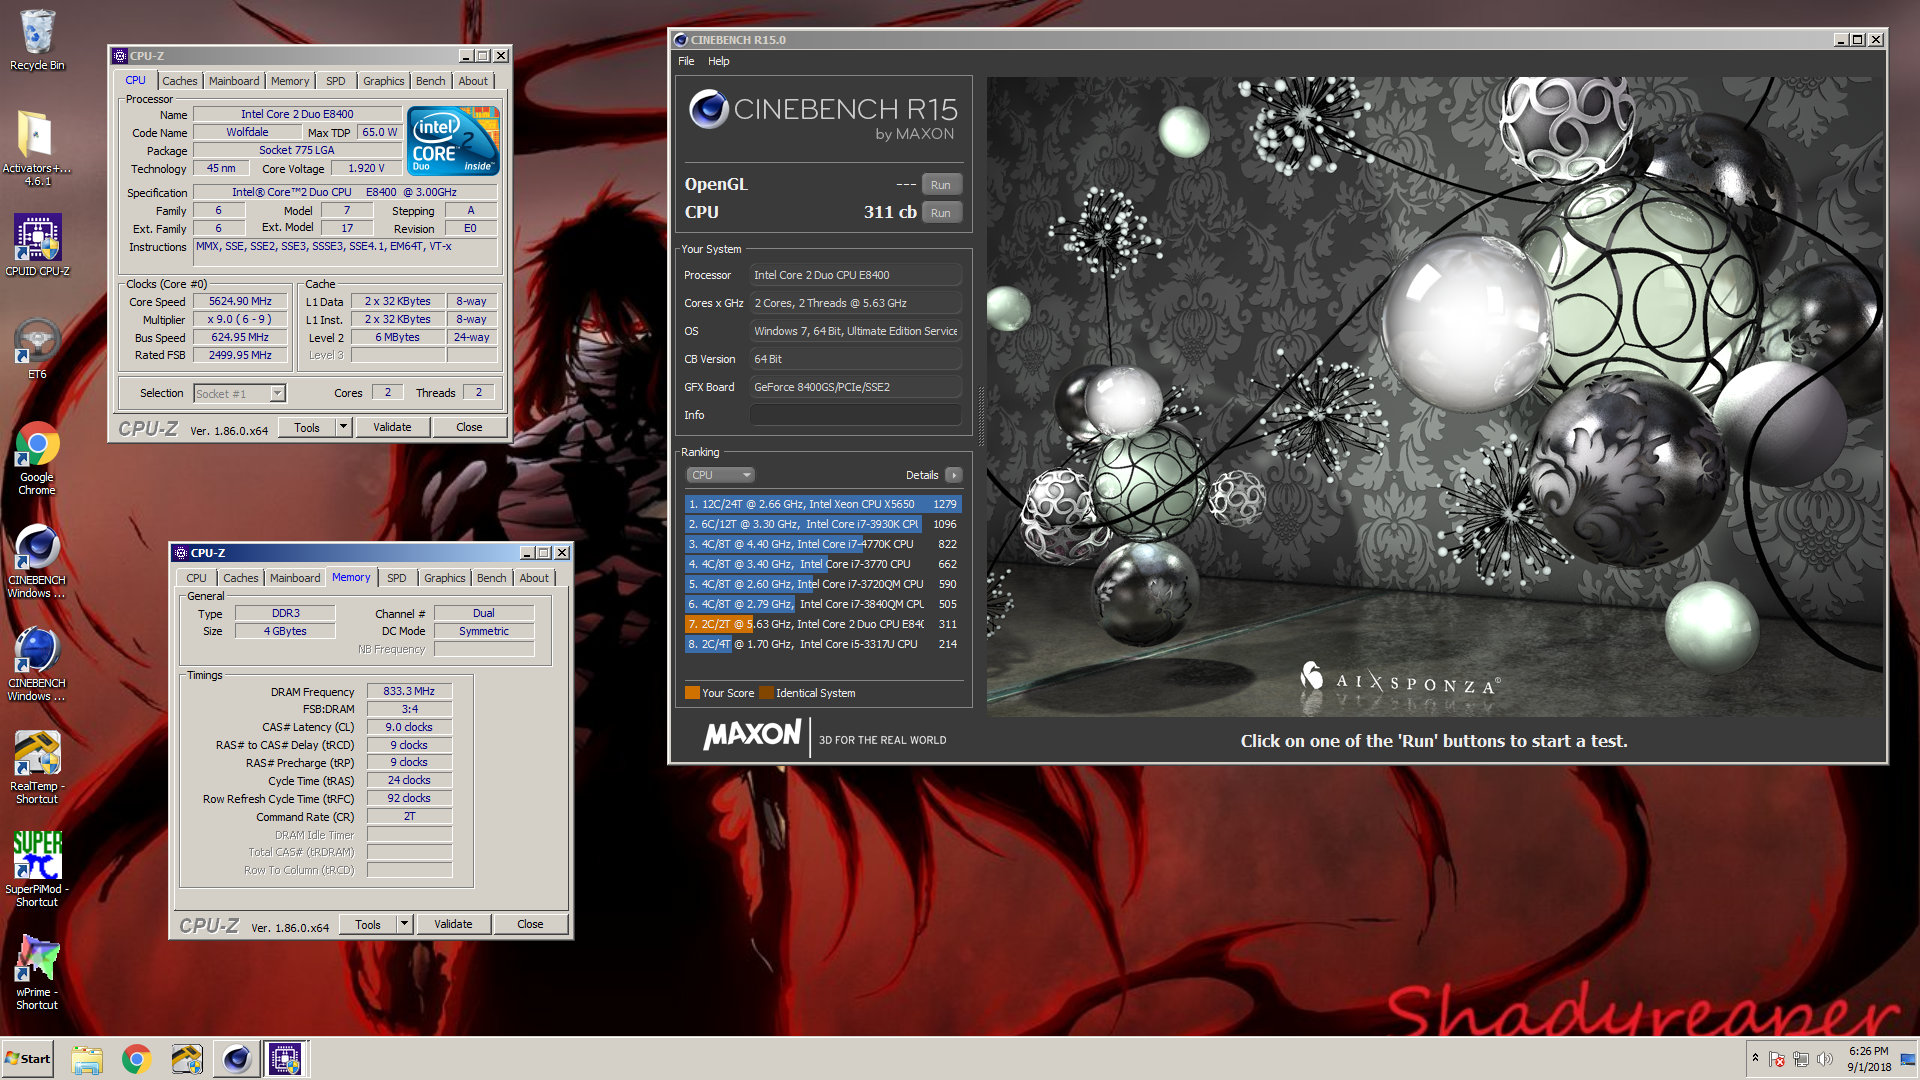The image size is (1920, 1080).
Task: Click the orange Your Score legend swatch
Action: [692, 693]
